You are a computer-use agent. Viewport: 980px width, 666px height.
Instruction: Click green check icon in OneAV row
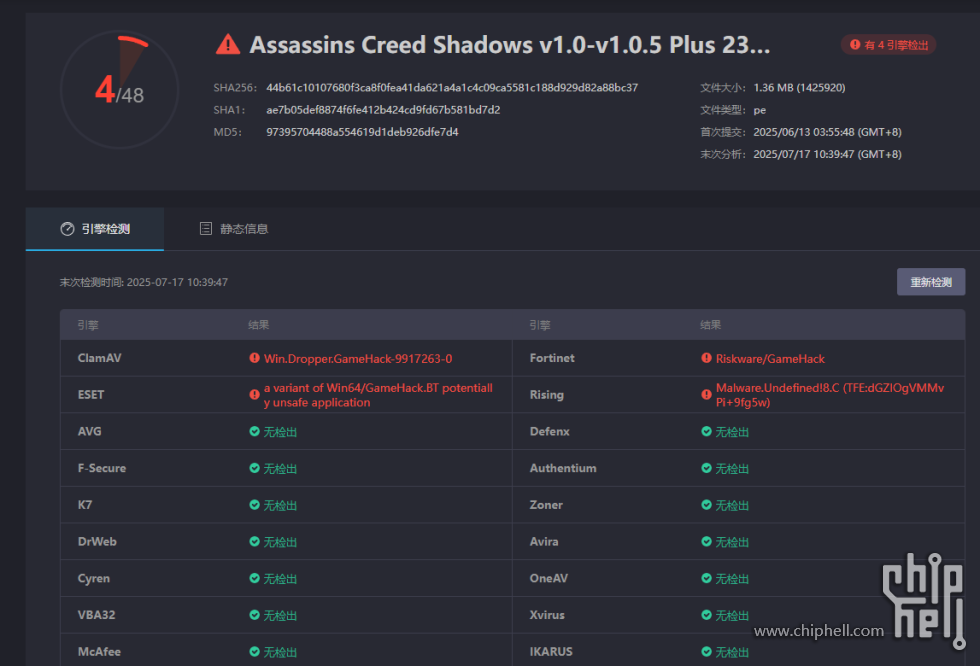pyautogui.click(x=706, y=578)
